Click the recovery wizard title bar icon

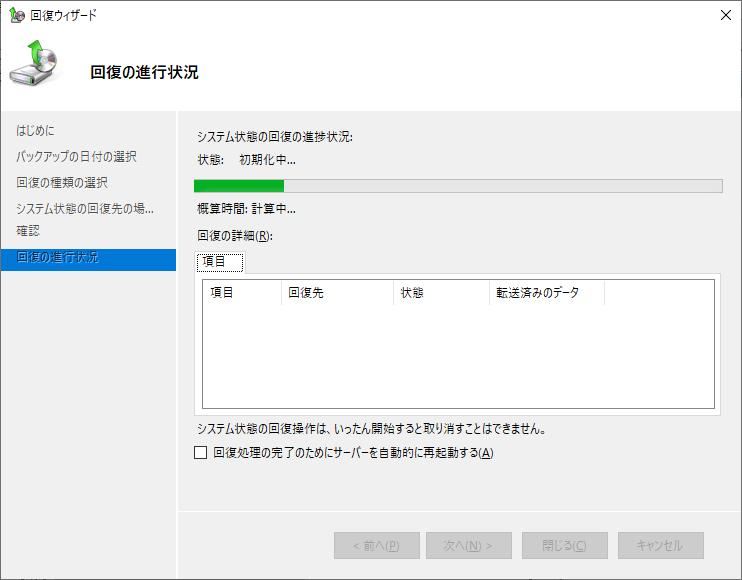(16, 15)
